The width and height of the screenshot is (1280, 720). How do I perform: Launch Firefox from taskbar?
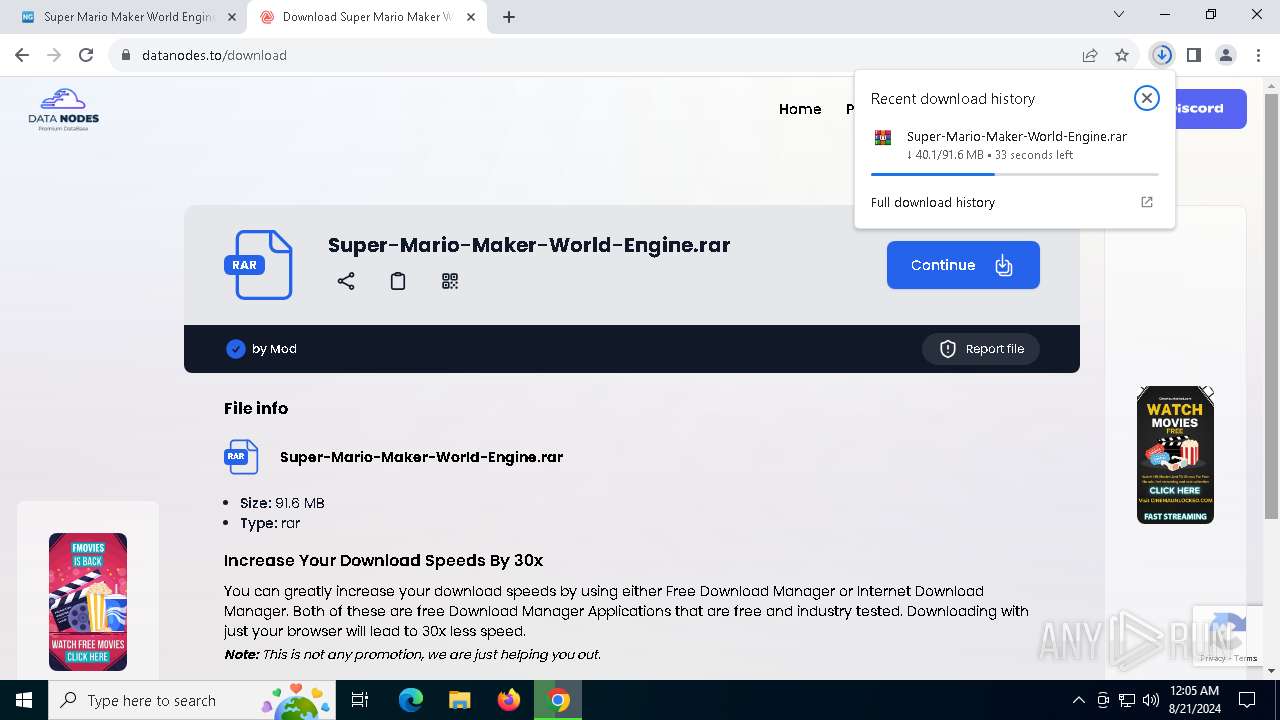pyautogui.click(x=509, y=700)
